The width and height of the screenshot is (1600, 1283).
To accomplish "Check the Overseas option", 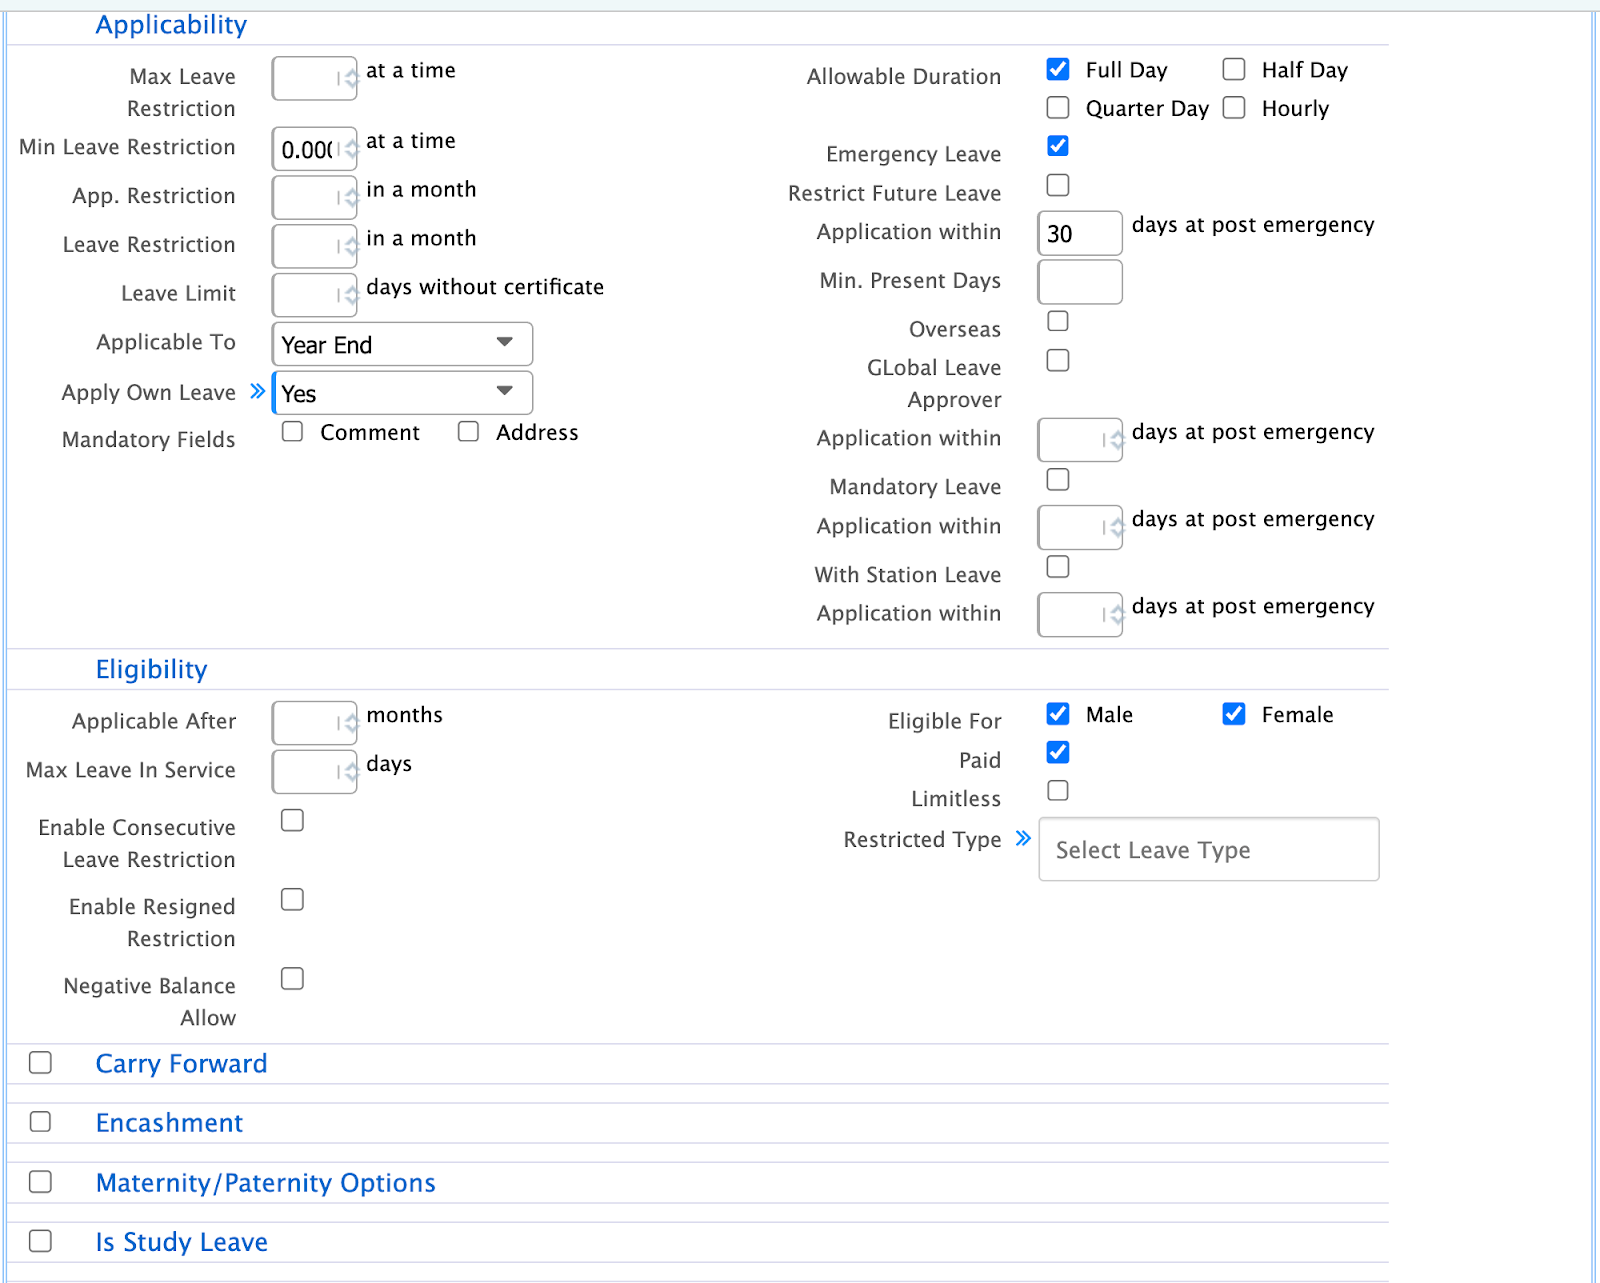I will tap(1057, 321).
